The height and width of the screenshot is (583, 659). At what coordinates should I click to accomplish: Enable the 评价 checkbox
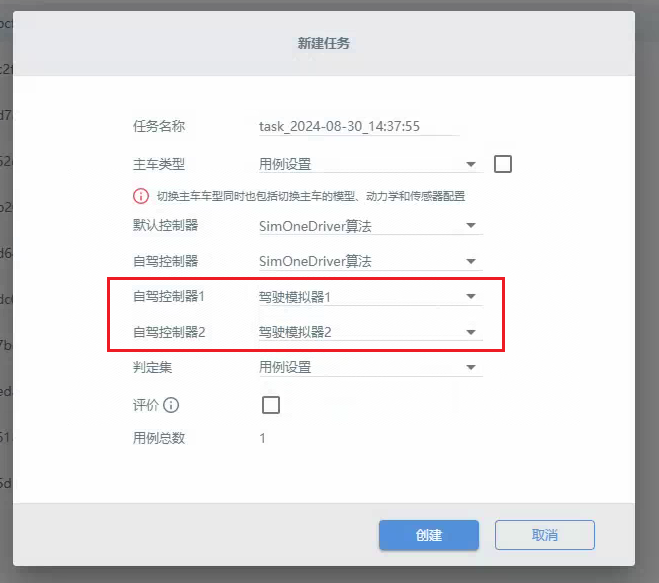[270, 405]
